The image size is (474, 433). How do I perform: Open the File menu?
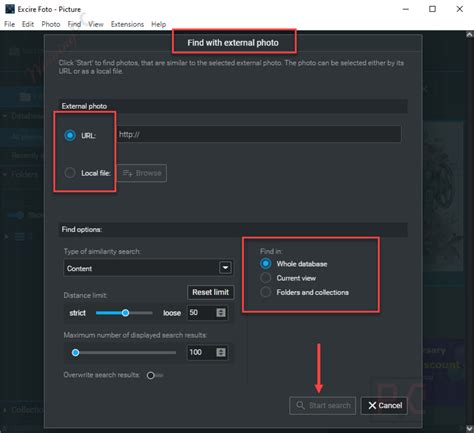tap(9, 24)
